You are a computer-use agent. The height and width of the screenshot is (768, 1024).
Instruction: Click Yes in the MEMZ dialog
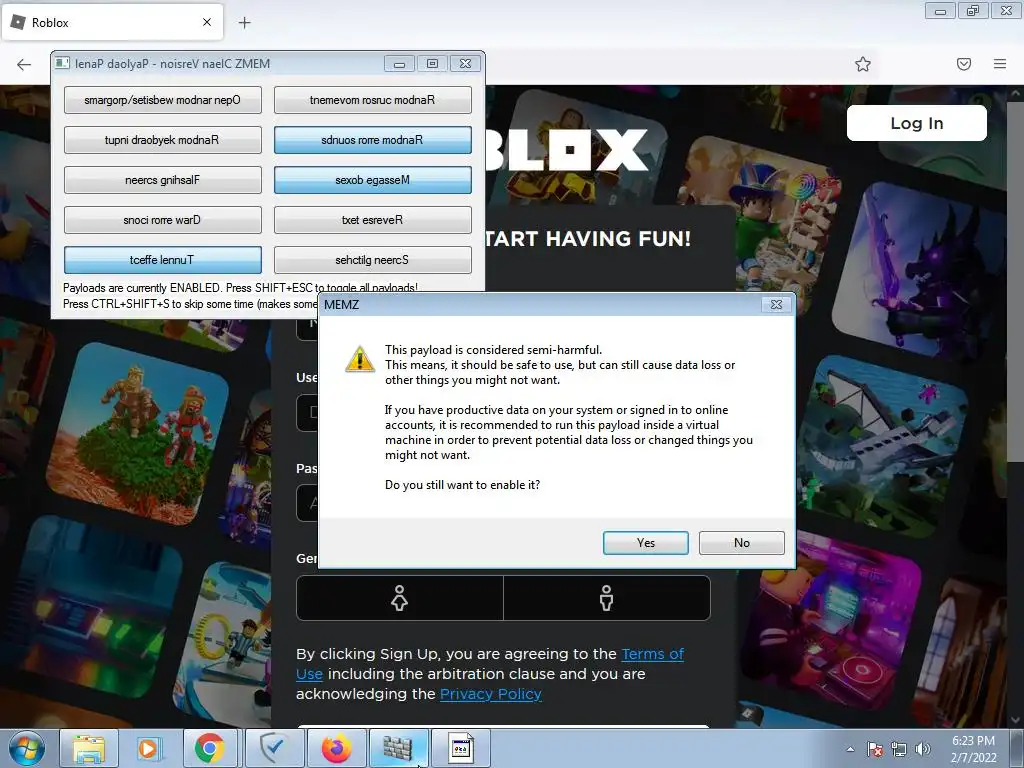645,543
